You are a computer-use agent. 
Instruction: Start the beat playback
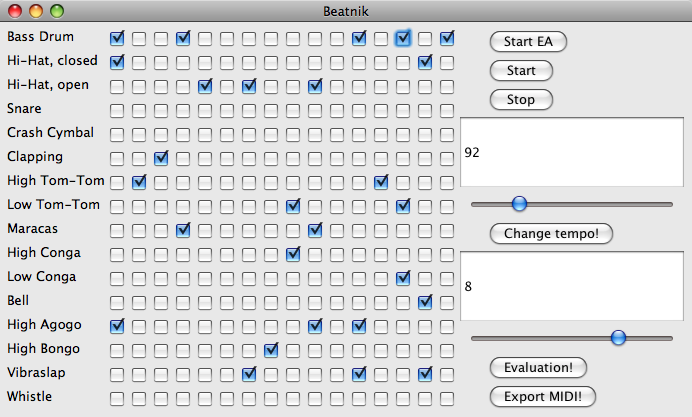click(x=521, y=71)
